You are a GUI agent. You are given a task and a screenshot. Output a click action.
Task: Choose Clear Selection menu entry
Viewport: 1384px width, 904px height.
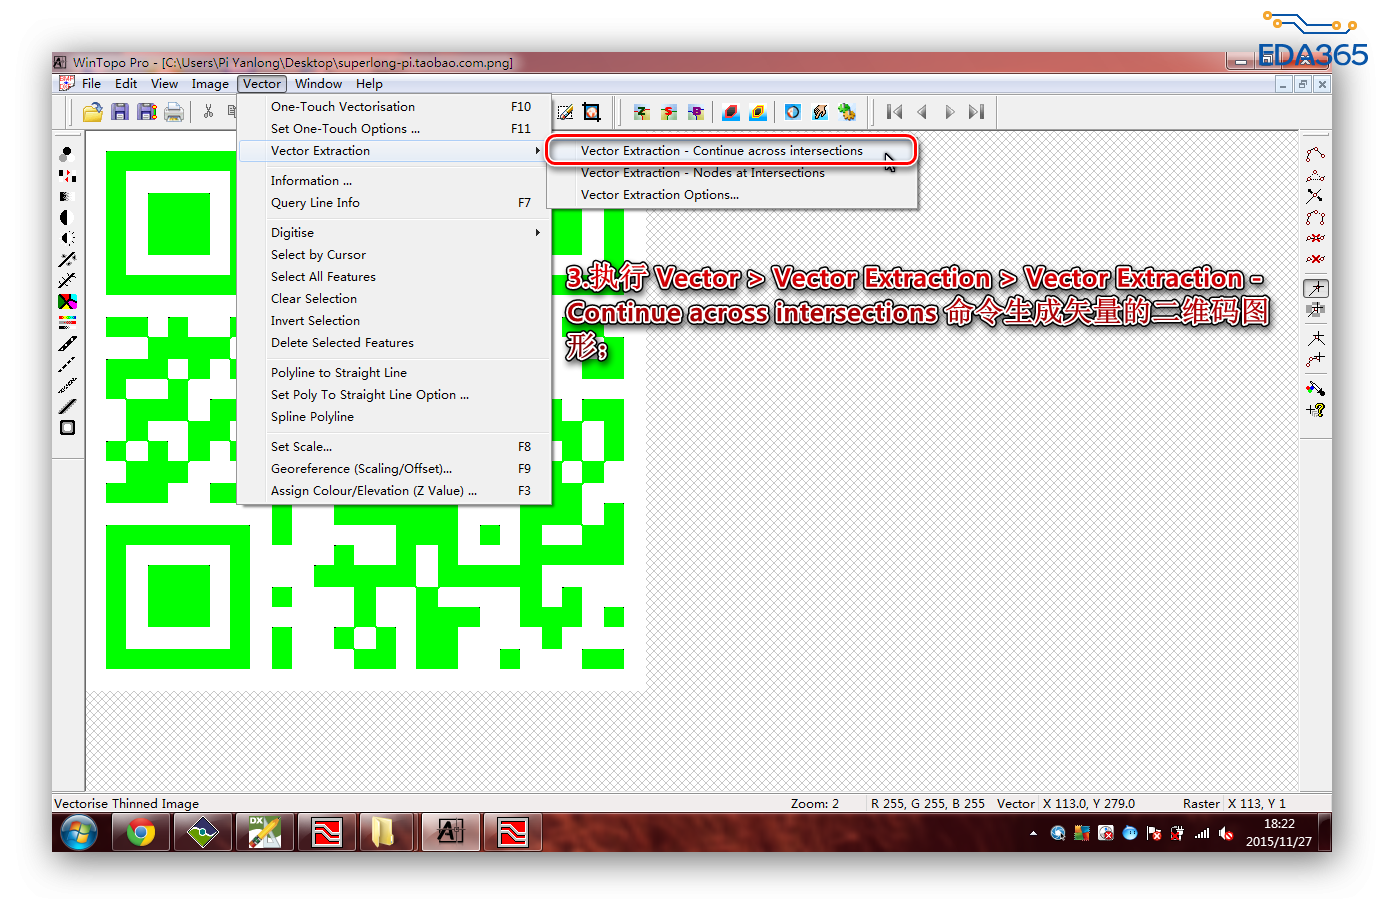394,299
